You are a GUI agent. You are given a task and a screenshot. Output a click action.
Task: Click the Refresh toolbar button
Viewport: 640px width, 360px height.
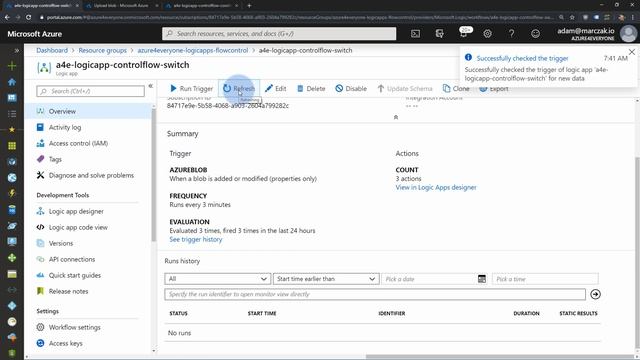(239, 89)
